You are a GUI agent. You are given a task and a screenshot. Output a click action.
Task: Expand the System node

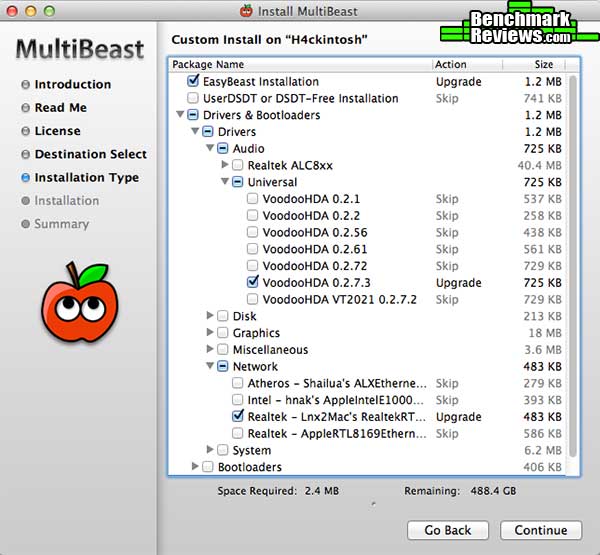click(x=210, y=449)
